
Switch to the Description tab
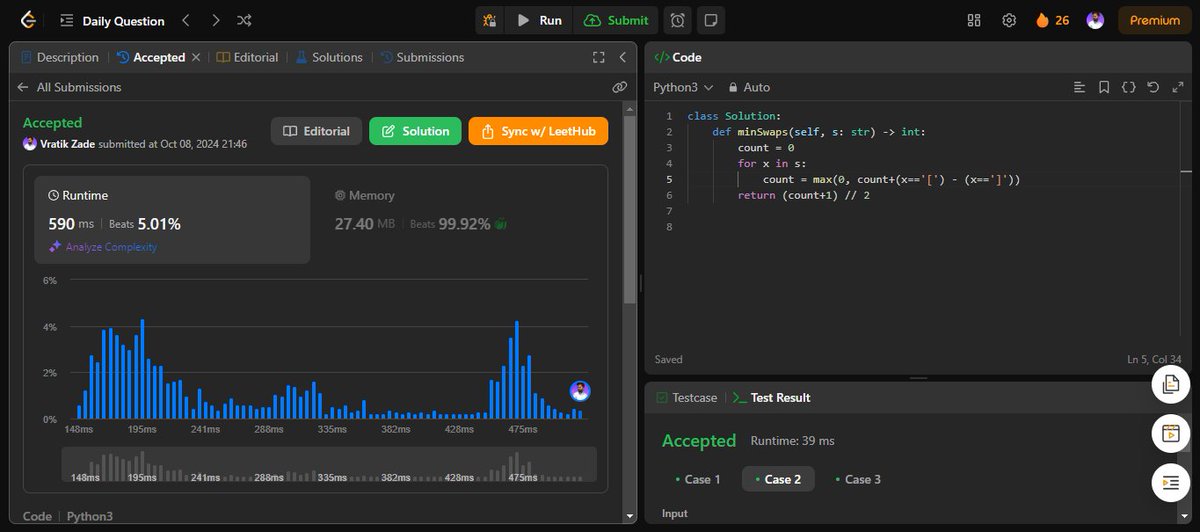[59, 57]
